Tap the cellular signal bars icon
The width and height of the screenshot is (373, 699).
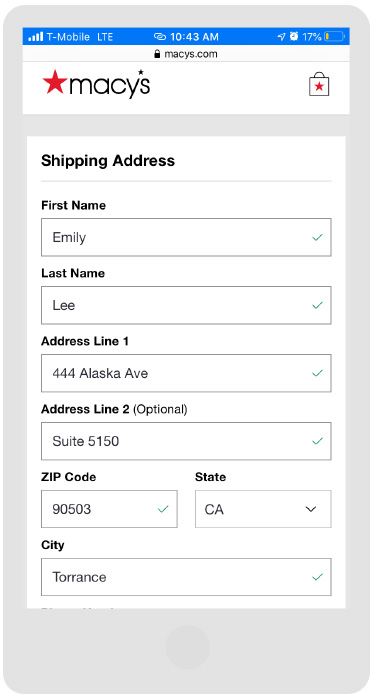tap(36, 37)
